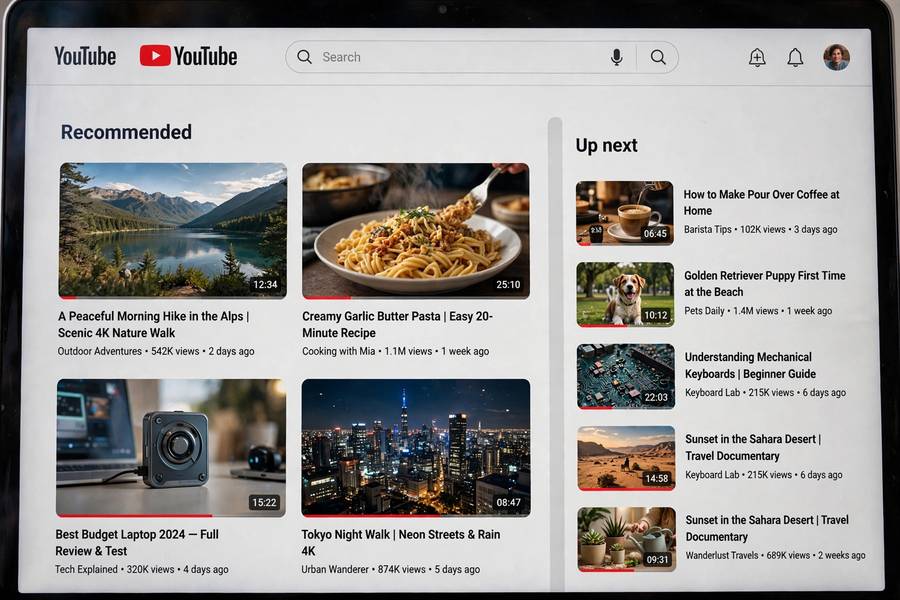Click the "22:03" duration badge
This screenshot has width=900, height=600.
pyautogui.click(x=656, y=397)
